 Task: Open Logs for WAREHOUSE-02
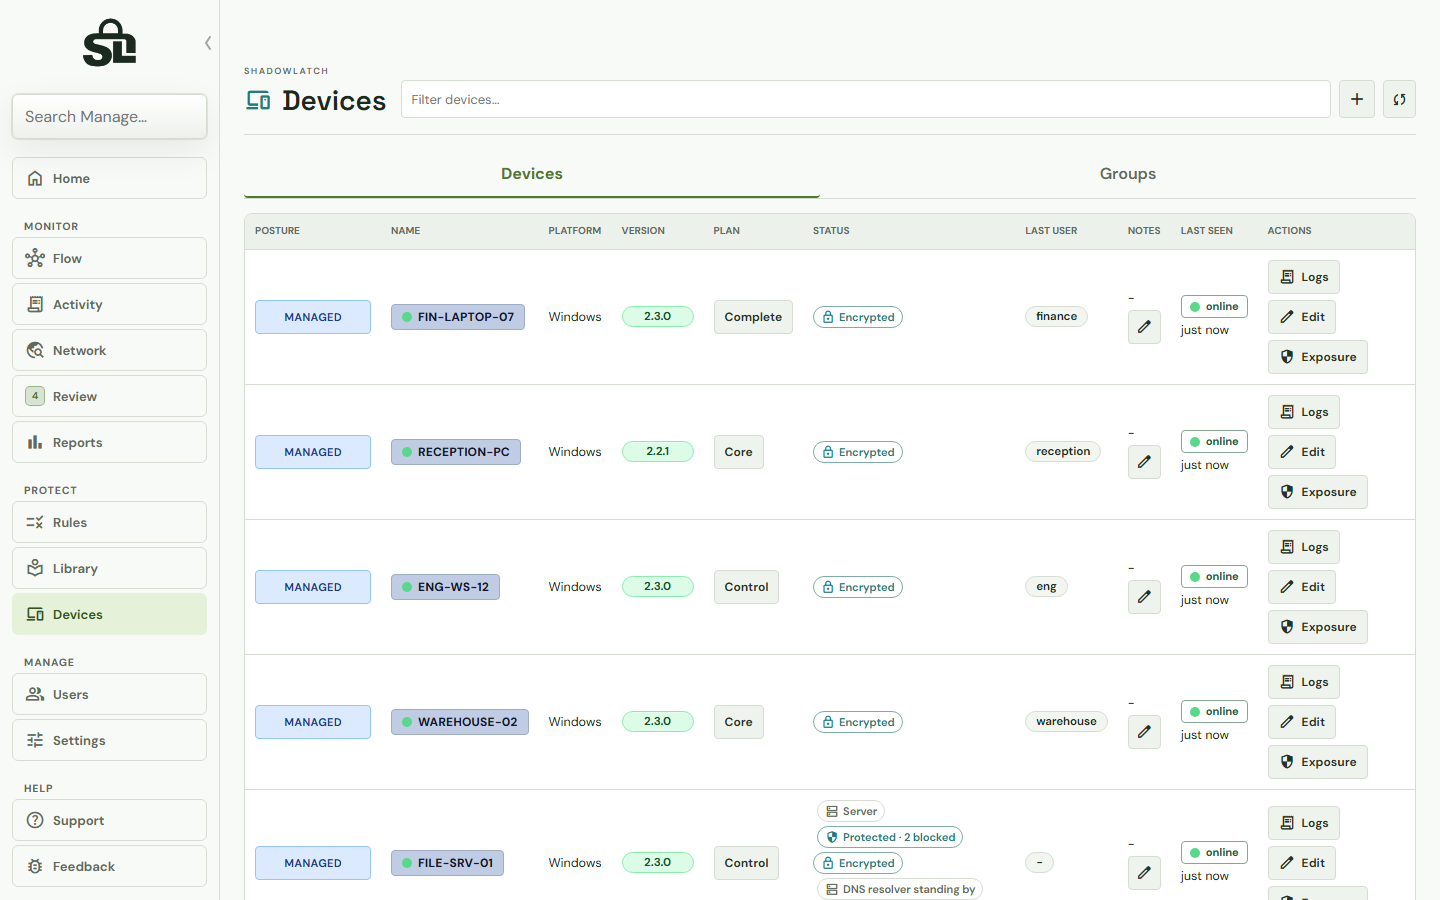(1304, 682)
